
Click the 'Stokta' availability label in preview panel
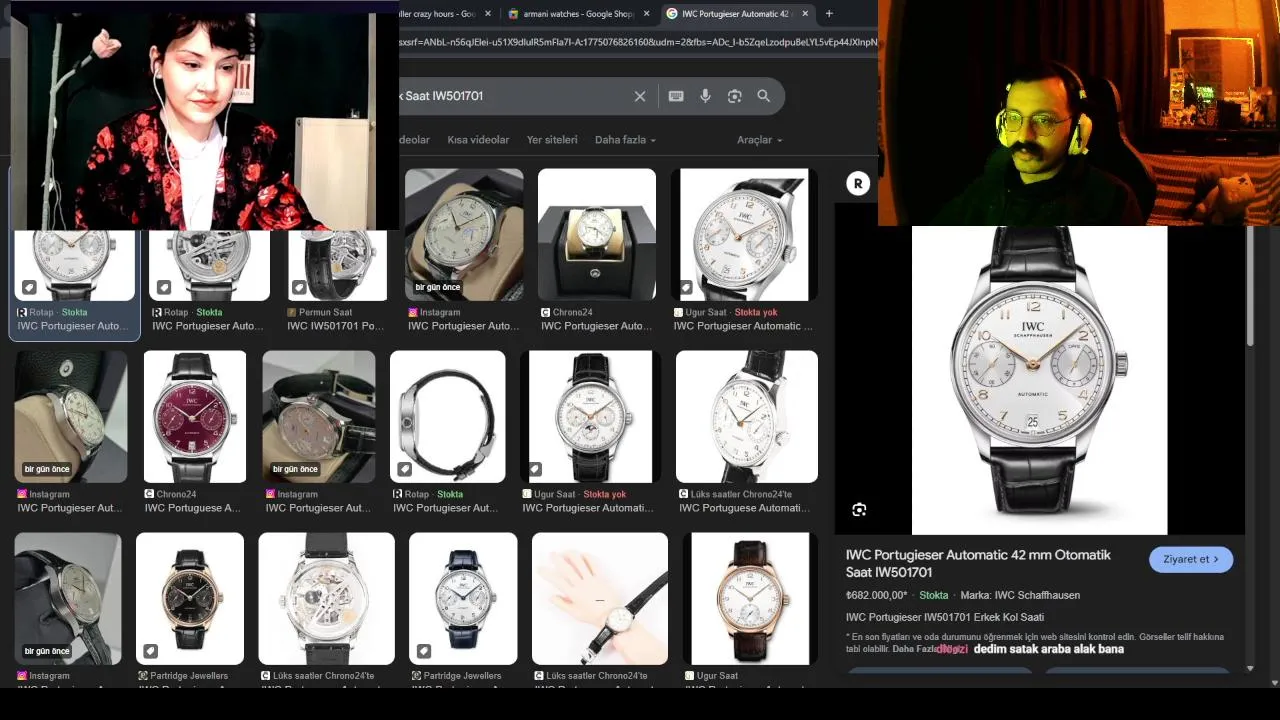coord(933,595)
